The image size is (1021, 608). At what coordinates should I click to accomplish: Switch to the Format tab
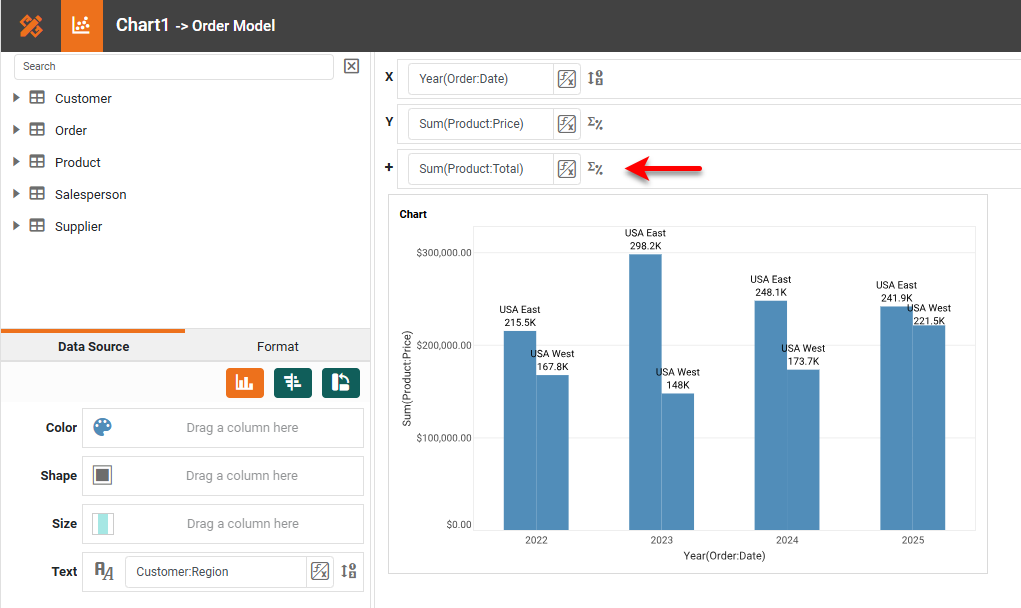pyautogui.click(x=277, y=346)
